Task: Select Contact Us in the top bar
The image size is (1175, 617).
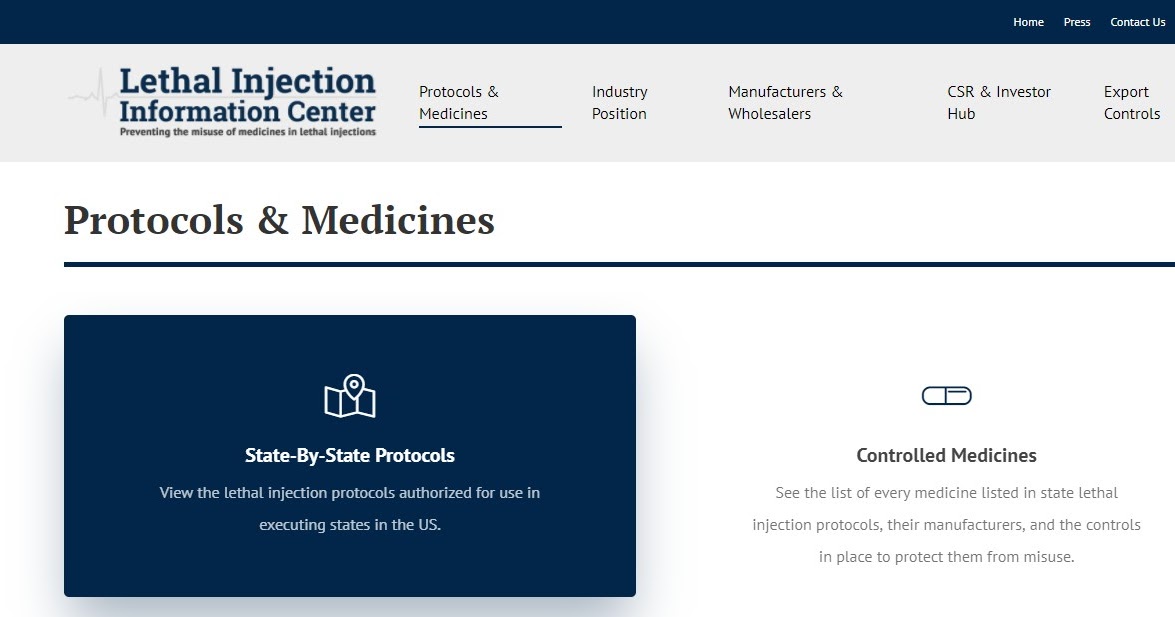Action: click(1136, 21)
